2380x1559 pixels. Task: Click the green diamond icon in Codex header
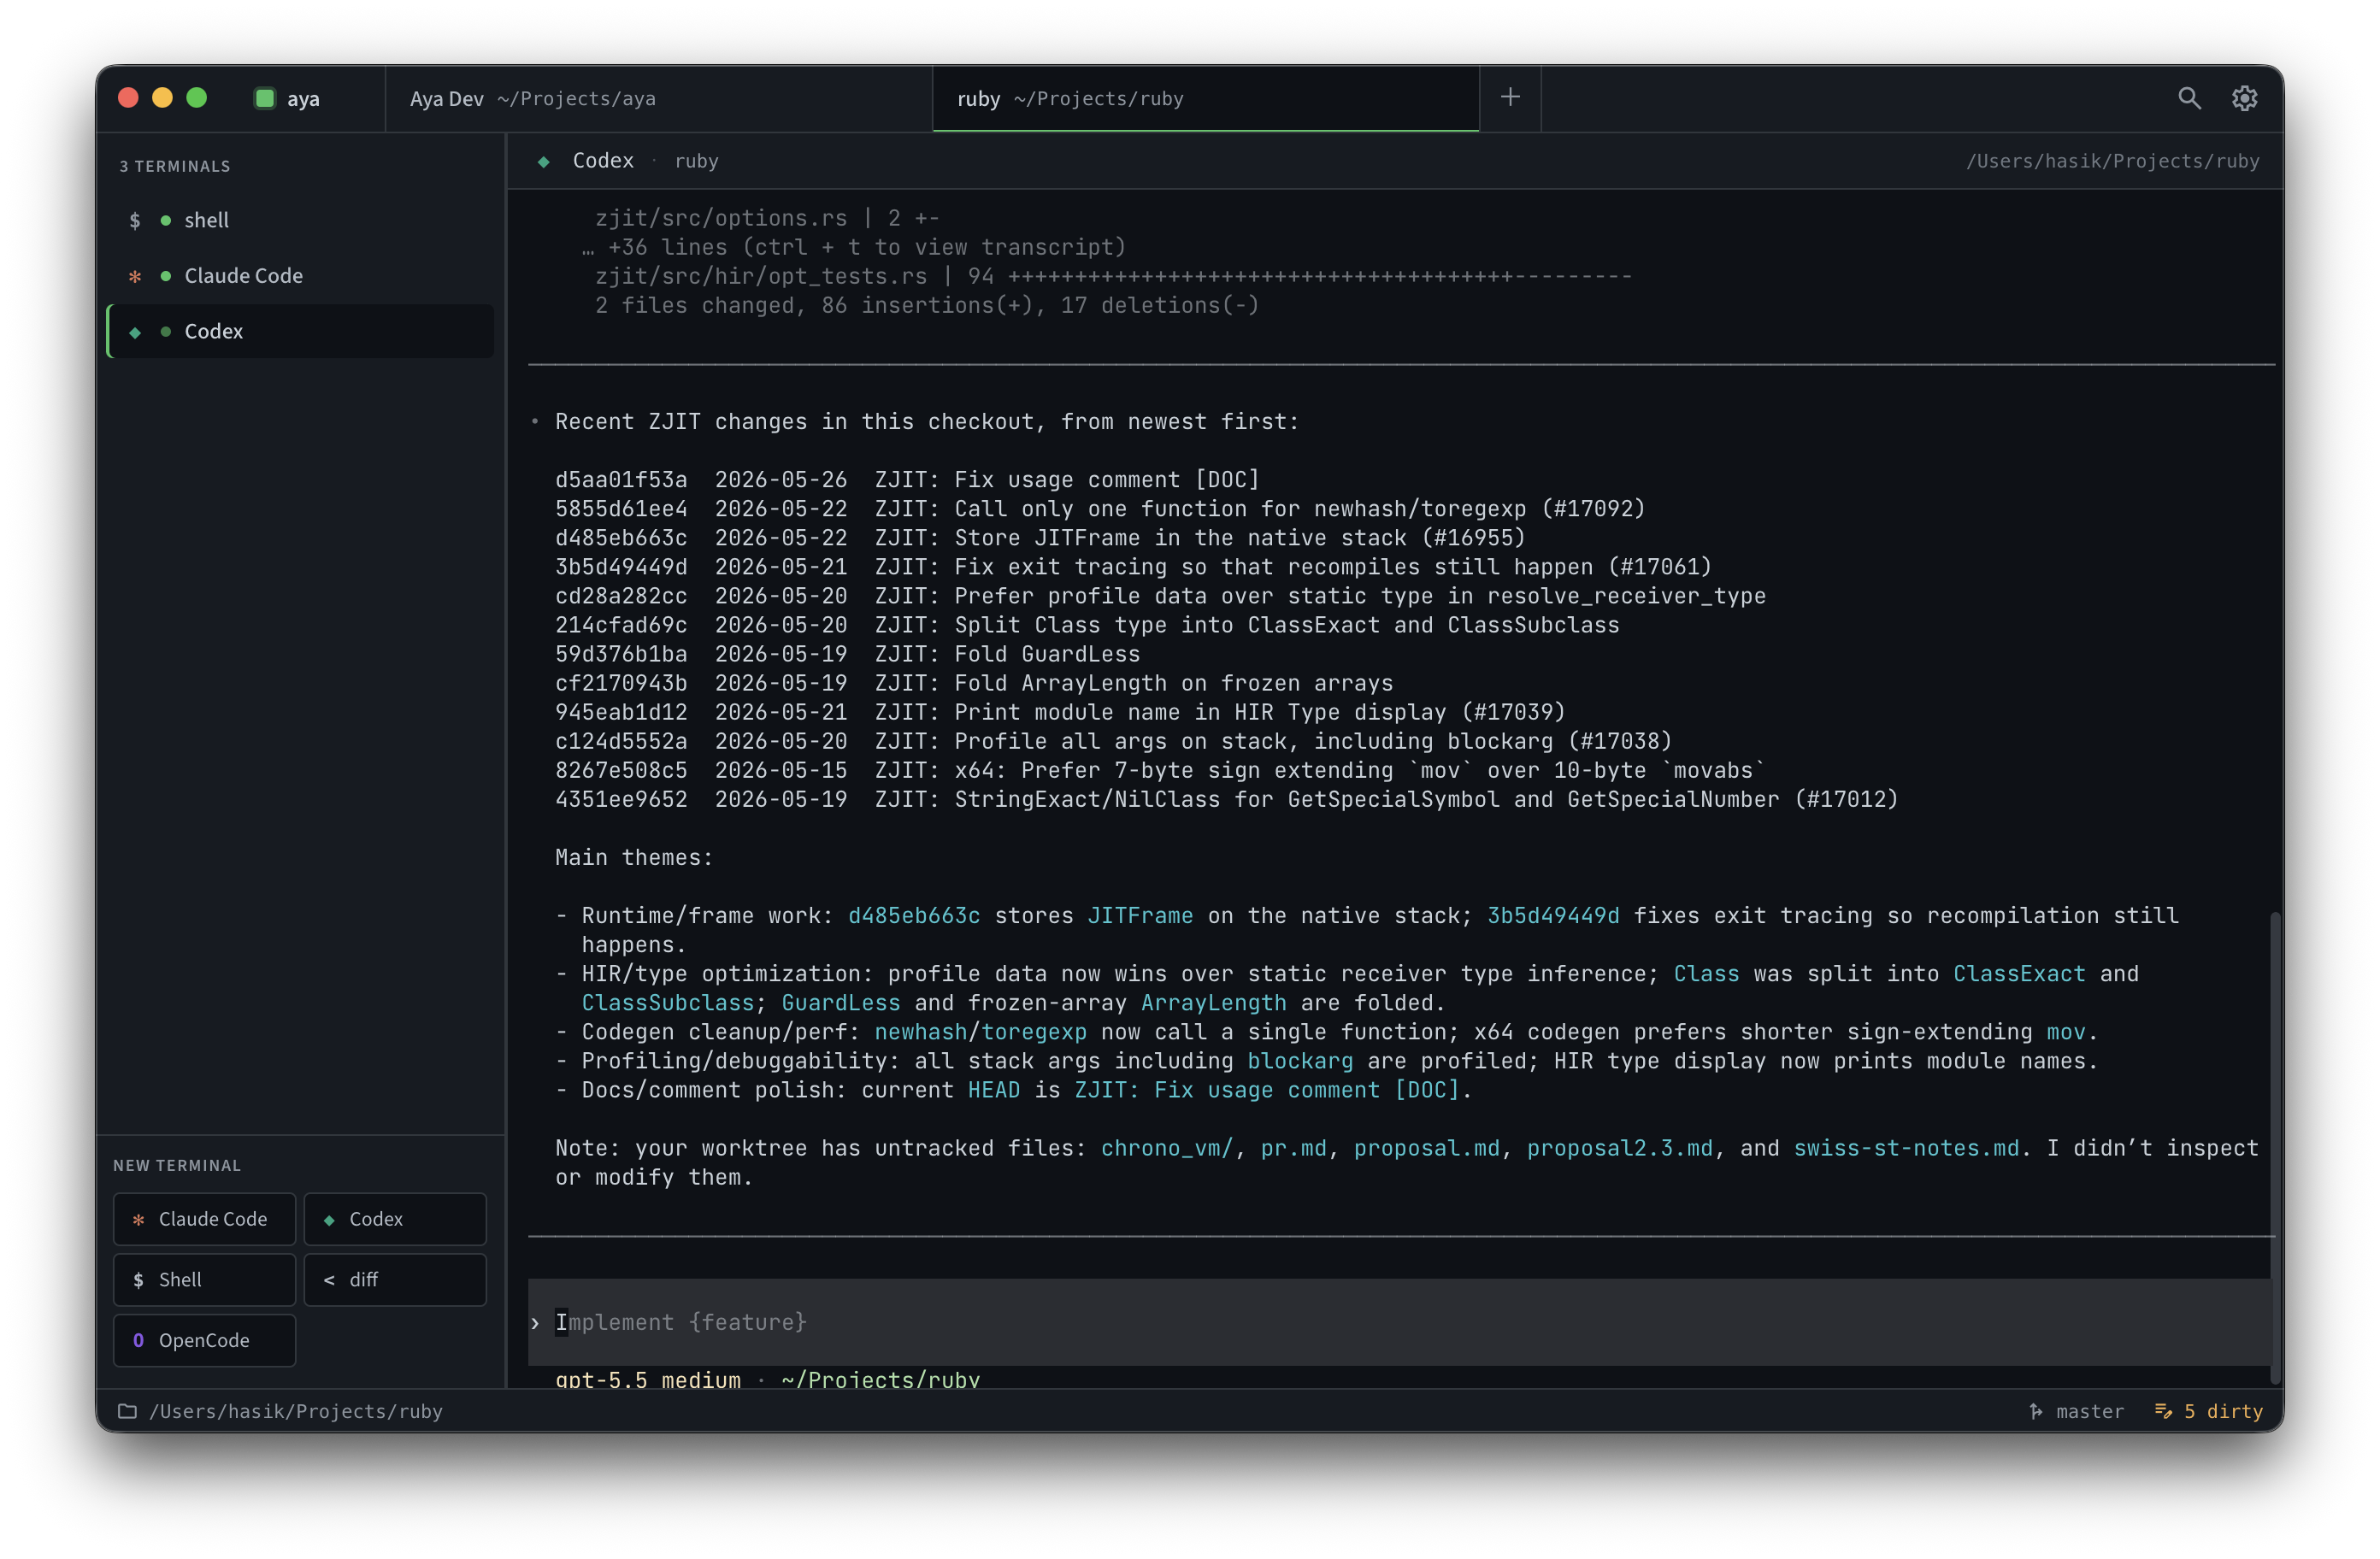[544, 161]
